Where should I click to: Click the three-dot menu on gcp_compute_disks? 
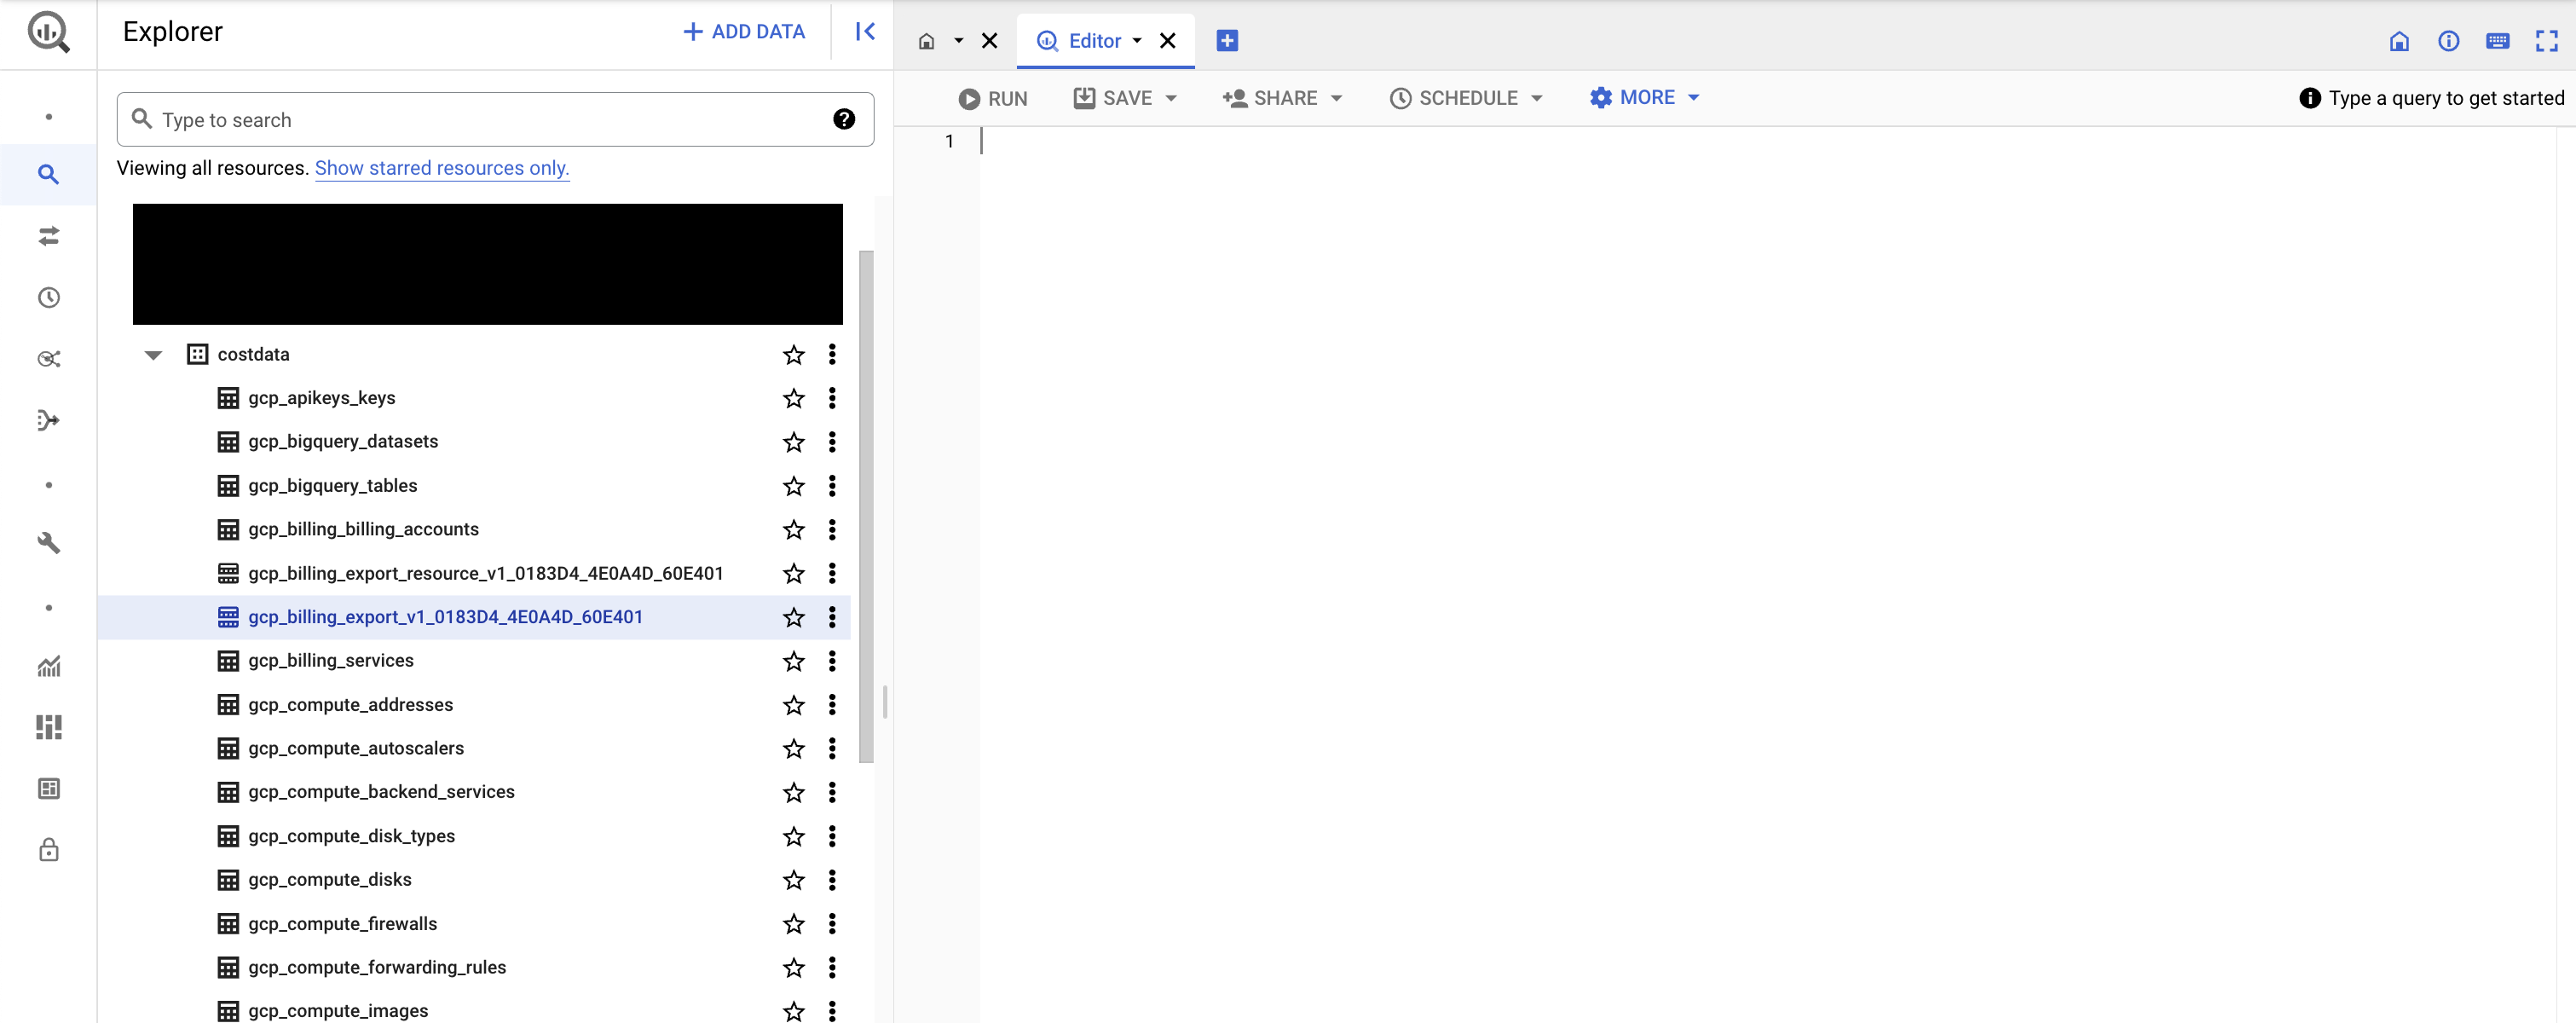tap(833, 880)
